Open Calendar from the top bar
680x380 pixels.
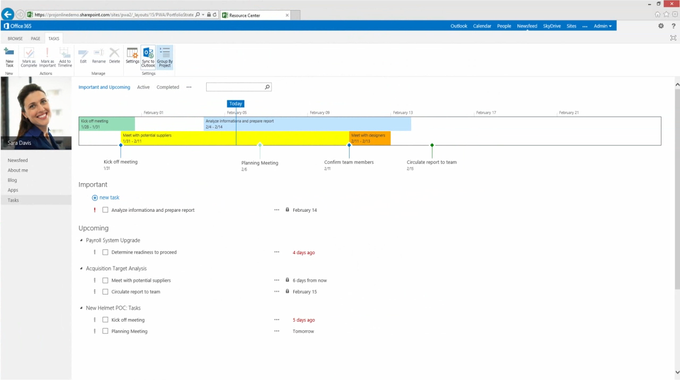pos(482,26)
